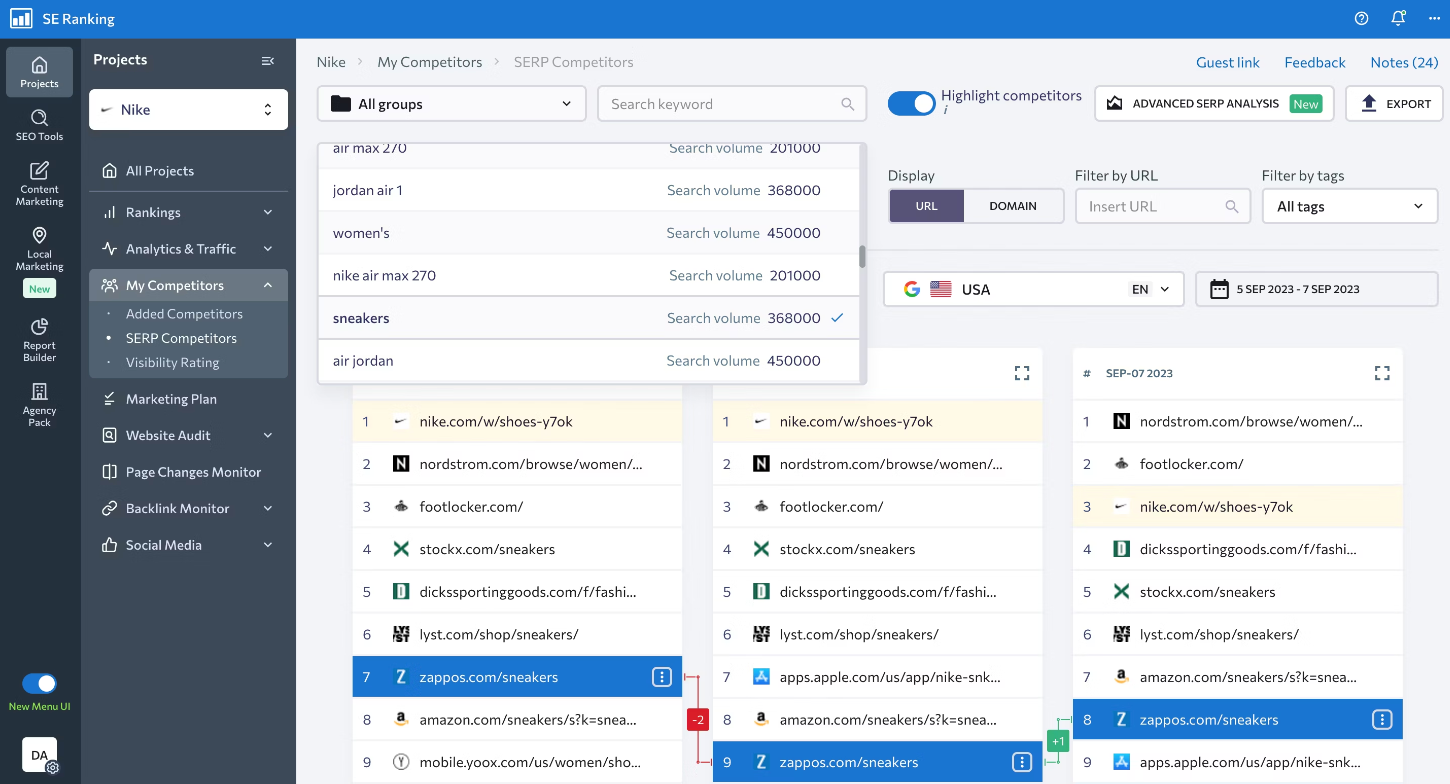Viewport: 1450px width, 784px height.
Task: Expand the Social Media chevron
Action: 268,545
